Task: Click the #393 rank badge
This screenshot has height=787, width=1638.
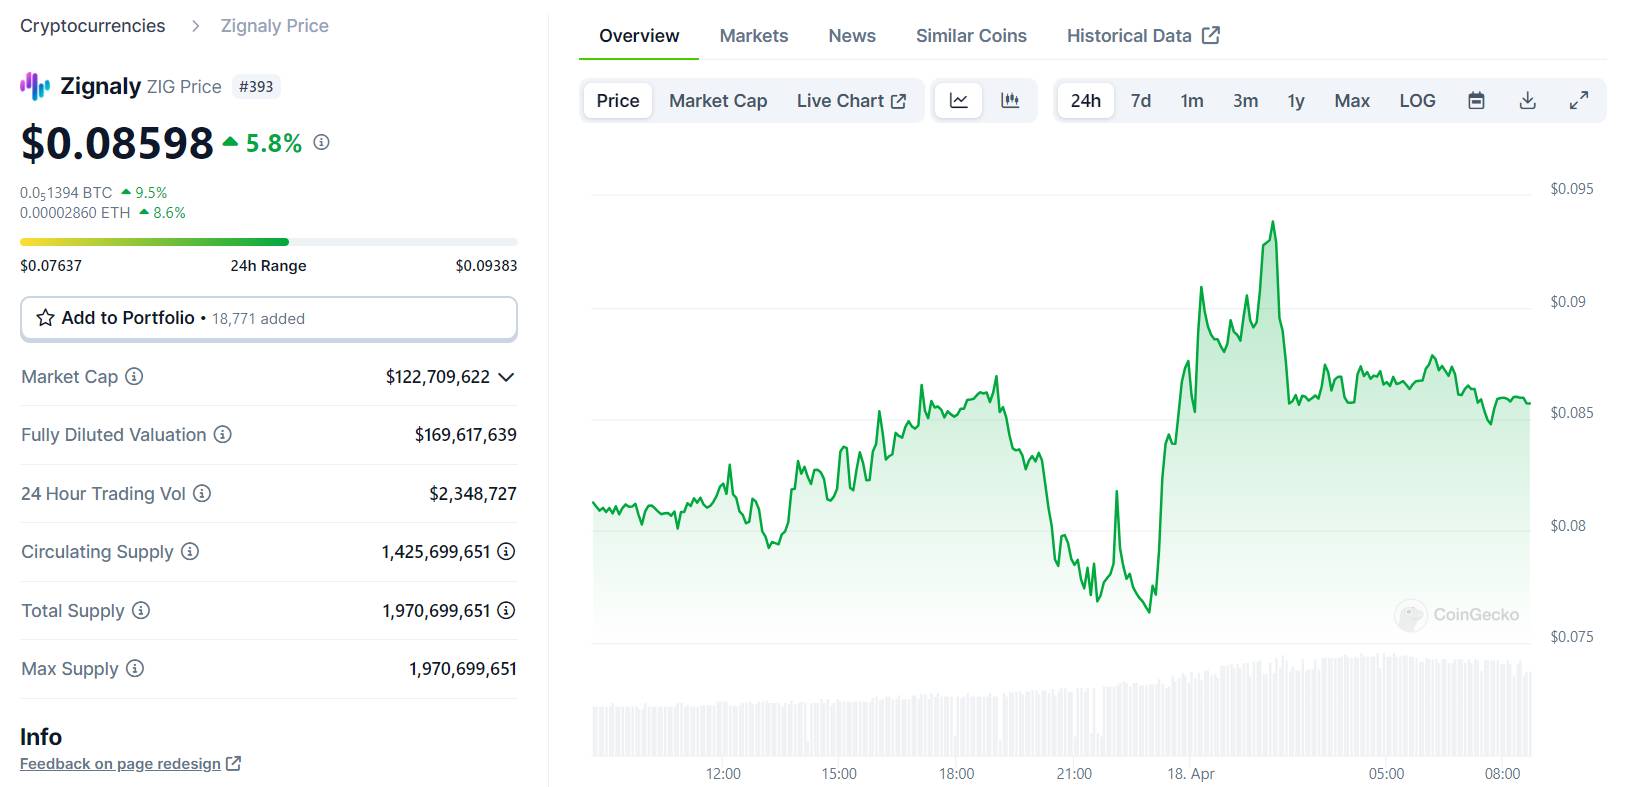Action: (256, 87)
